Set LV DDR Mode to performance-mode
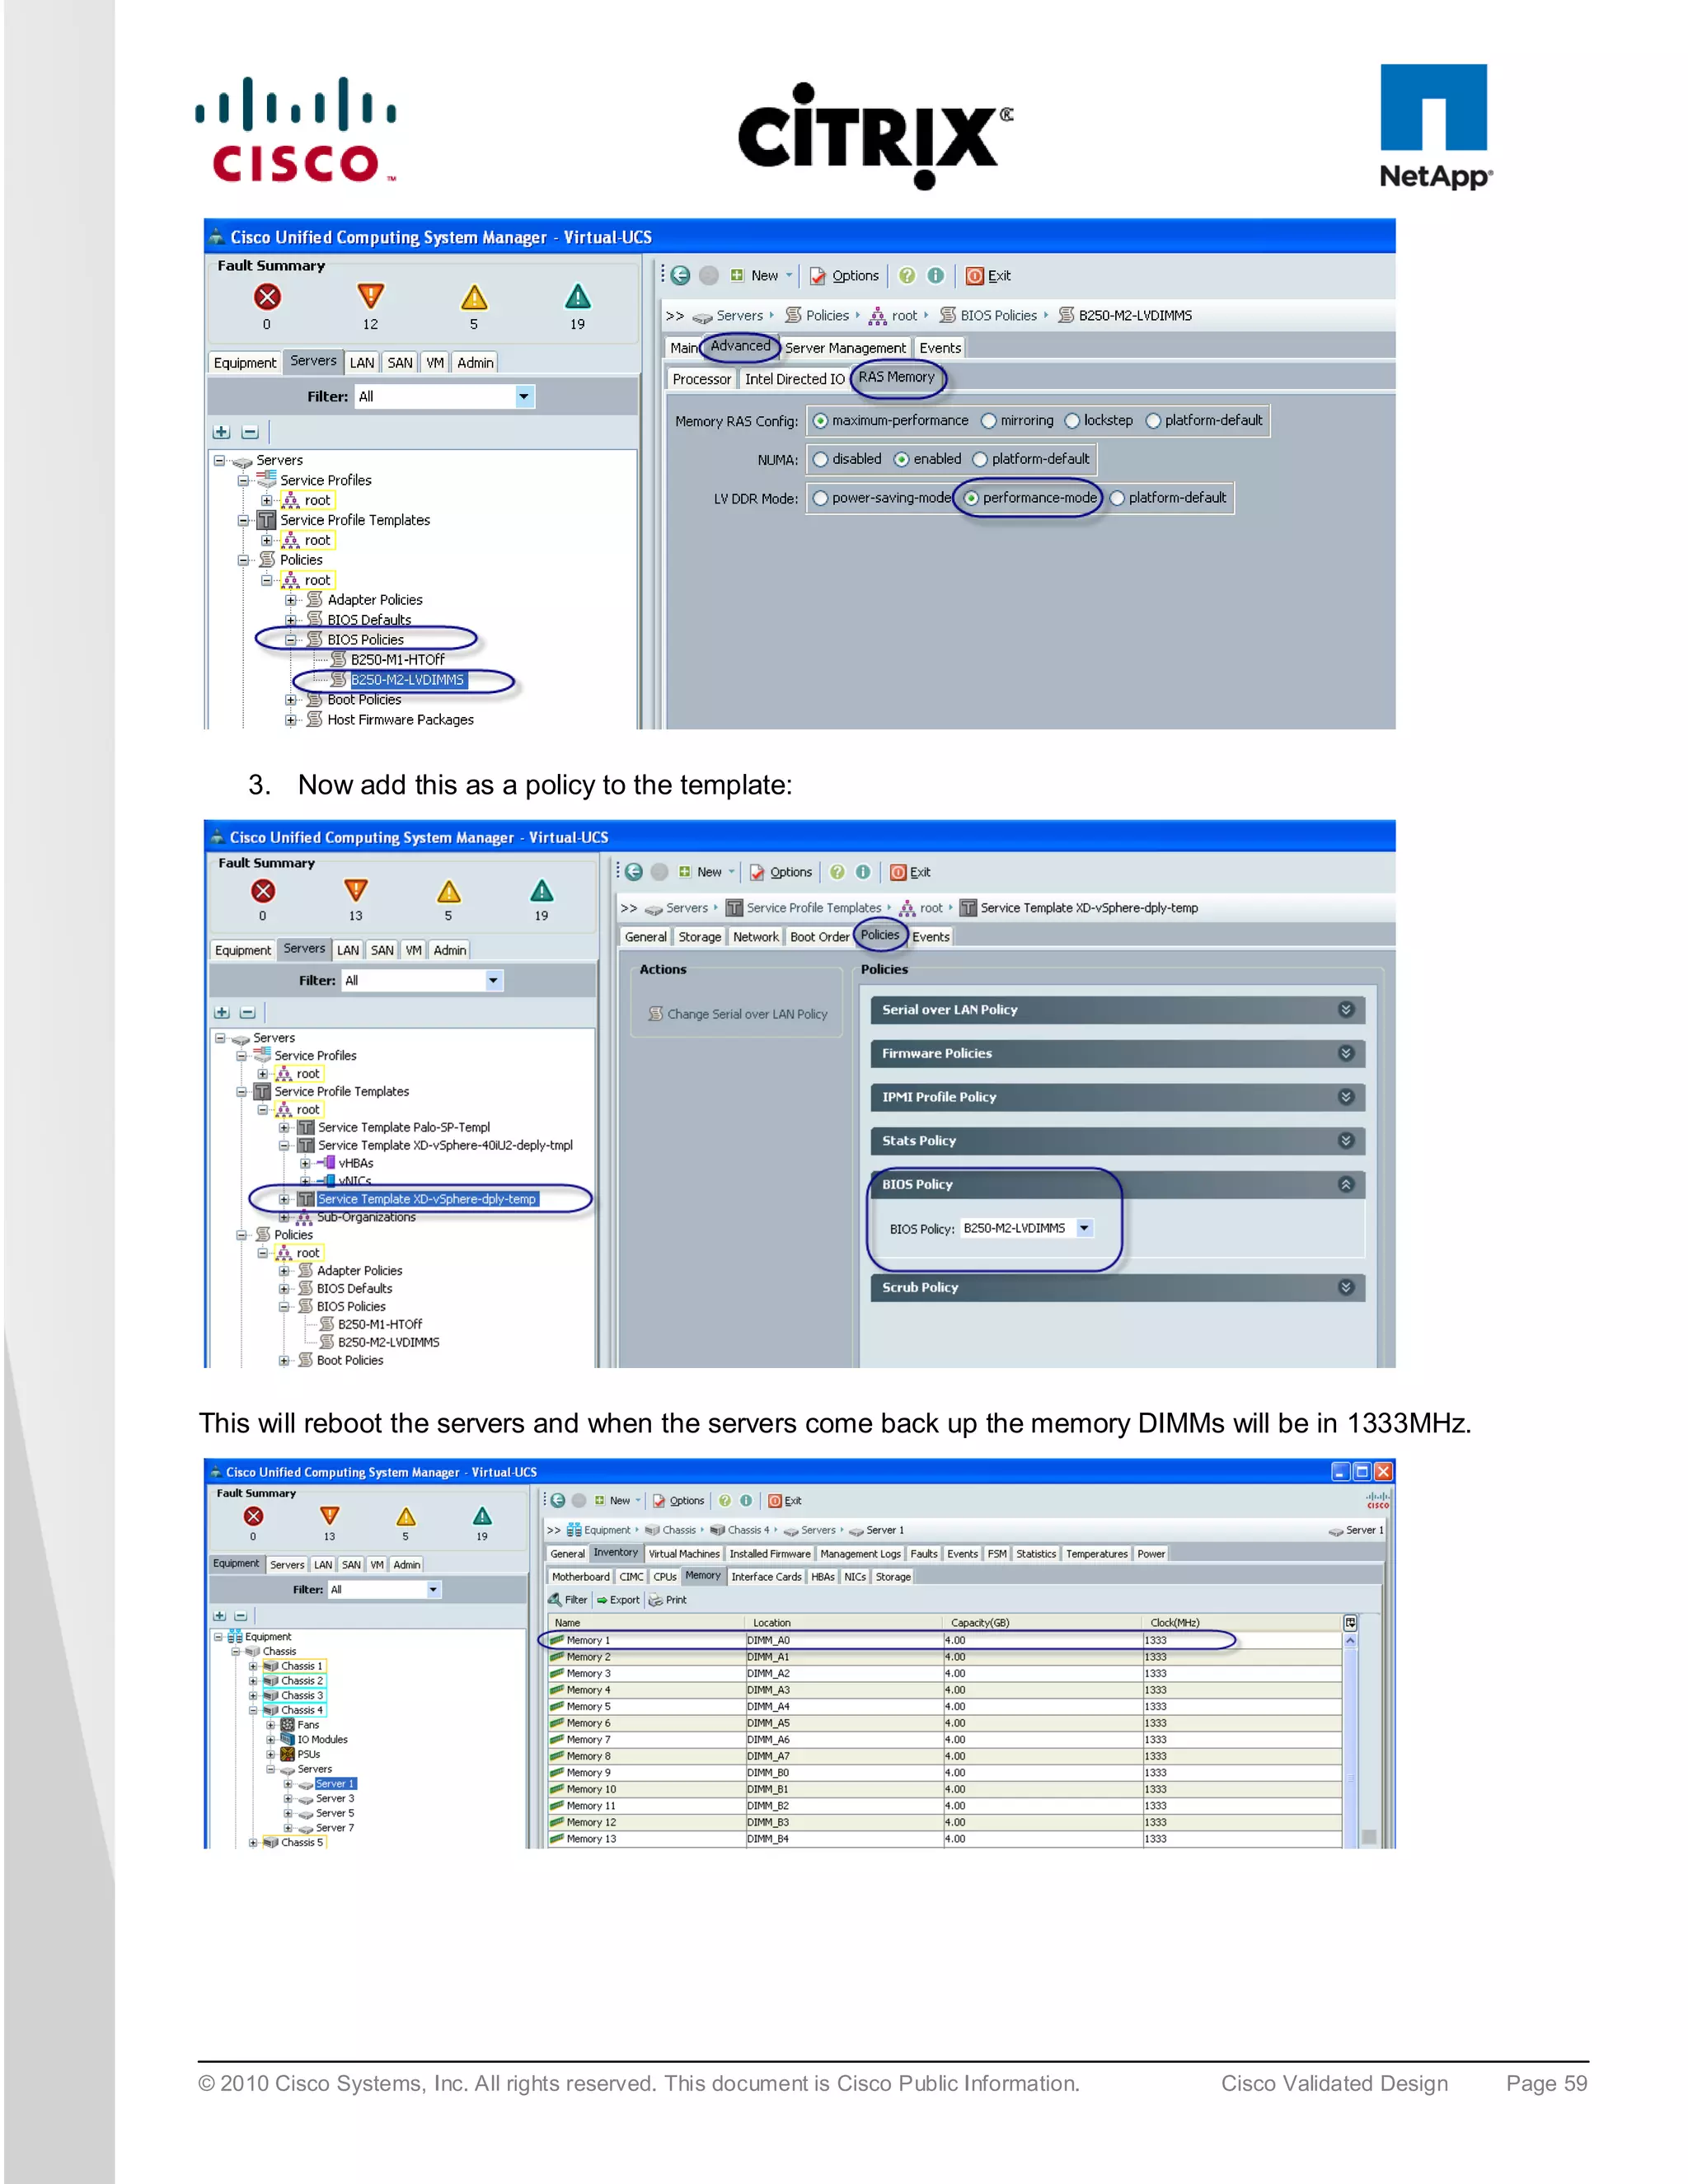Image resolution: width=1688 pixels, height=2184 pixels. [x=970, y=498]
